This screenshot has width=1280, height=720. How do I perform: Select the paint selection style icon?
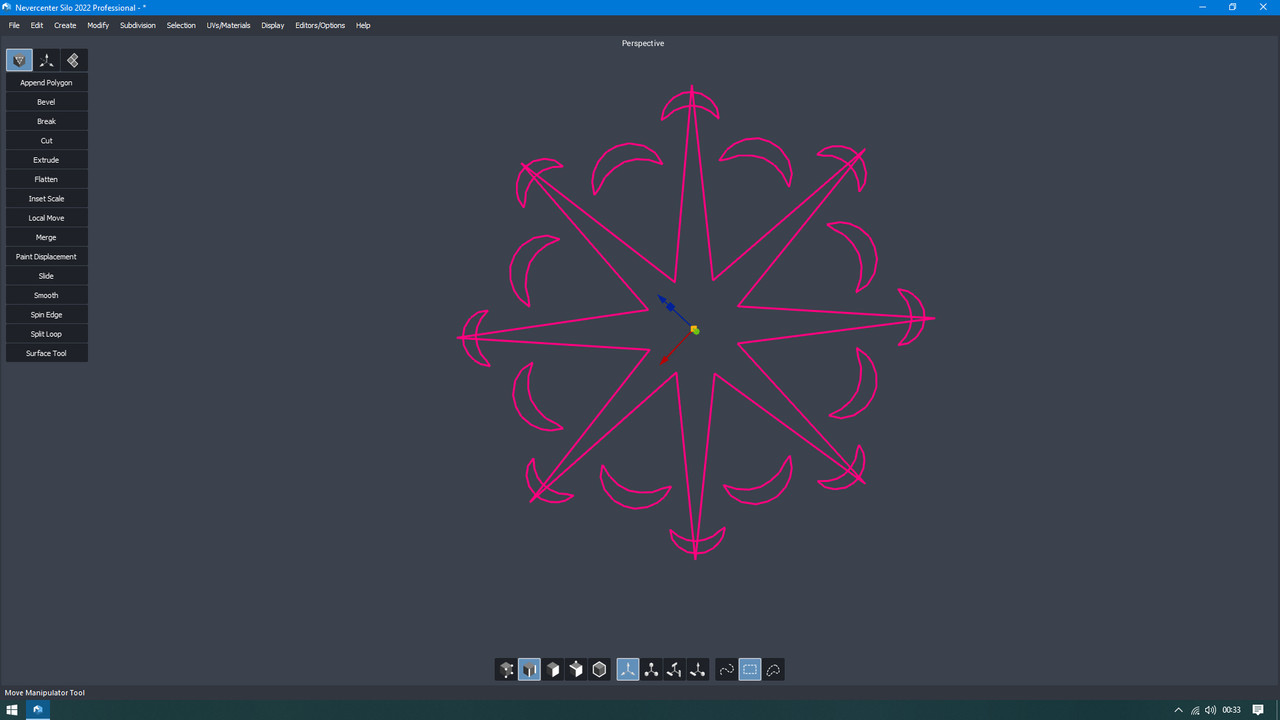tap(727, 670)
